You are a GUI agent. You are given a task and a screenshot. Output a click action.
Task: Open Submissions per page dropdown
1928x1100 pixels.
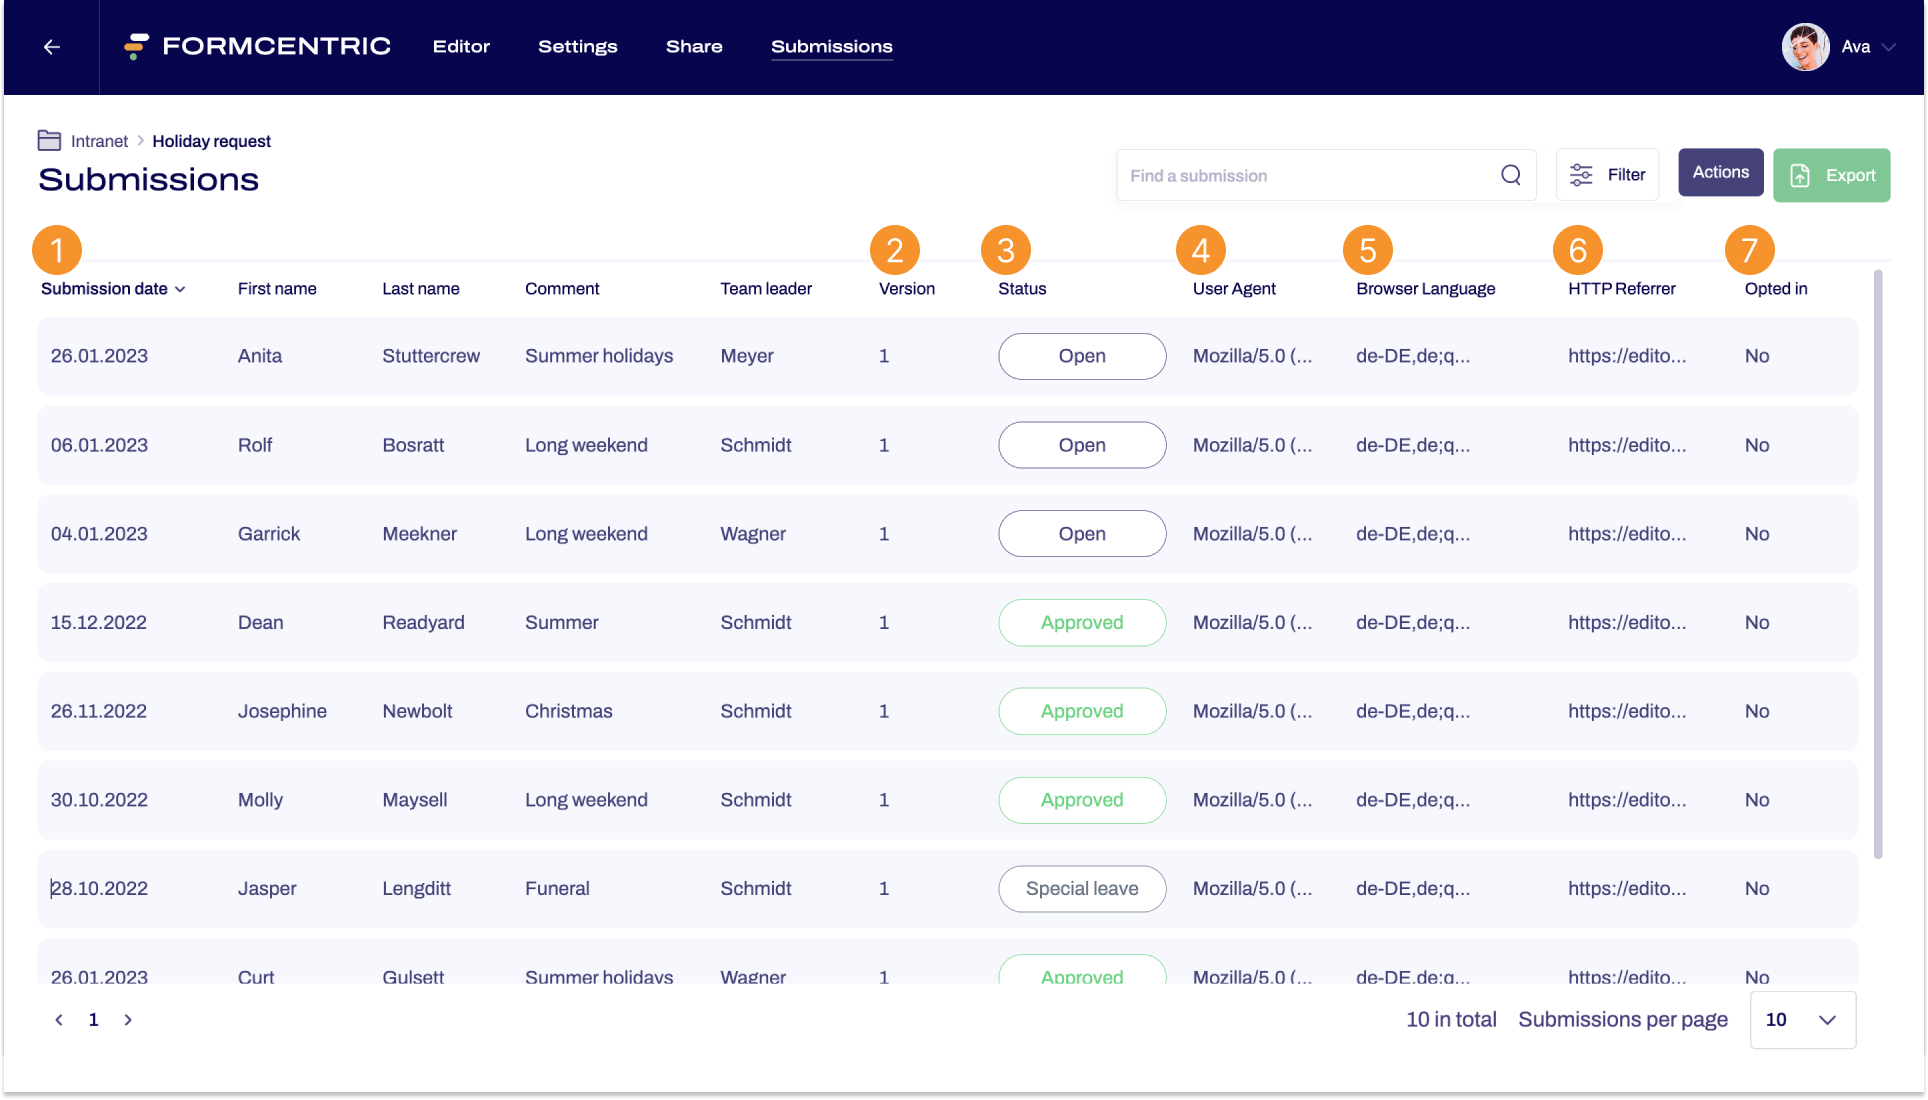point(1802,1020)
